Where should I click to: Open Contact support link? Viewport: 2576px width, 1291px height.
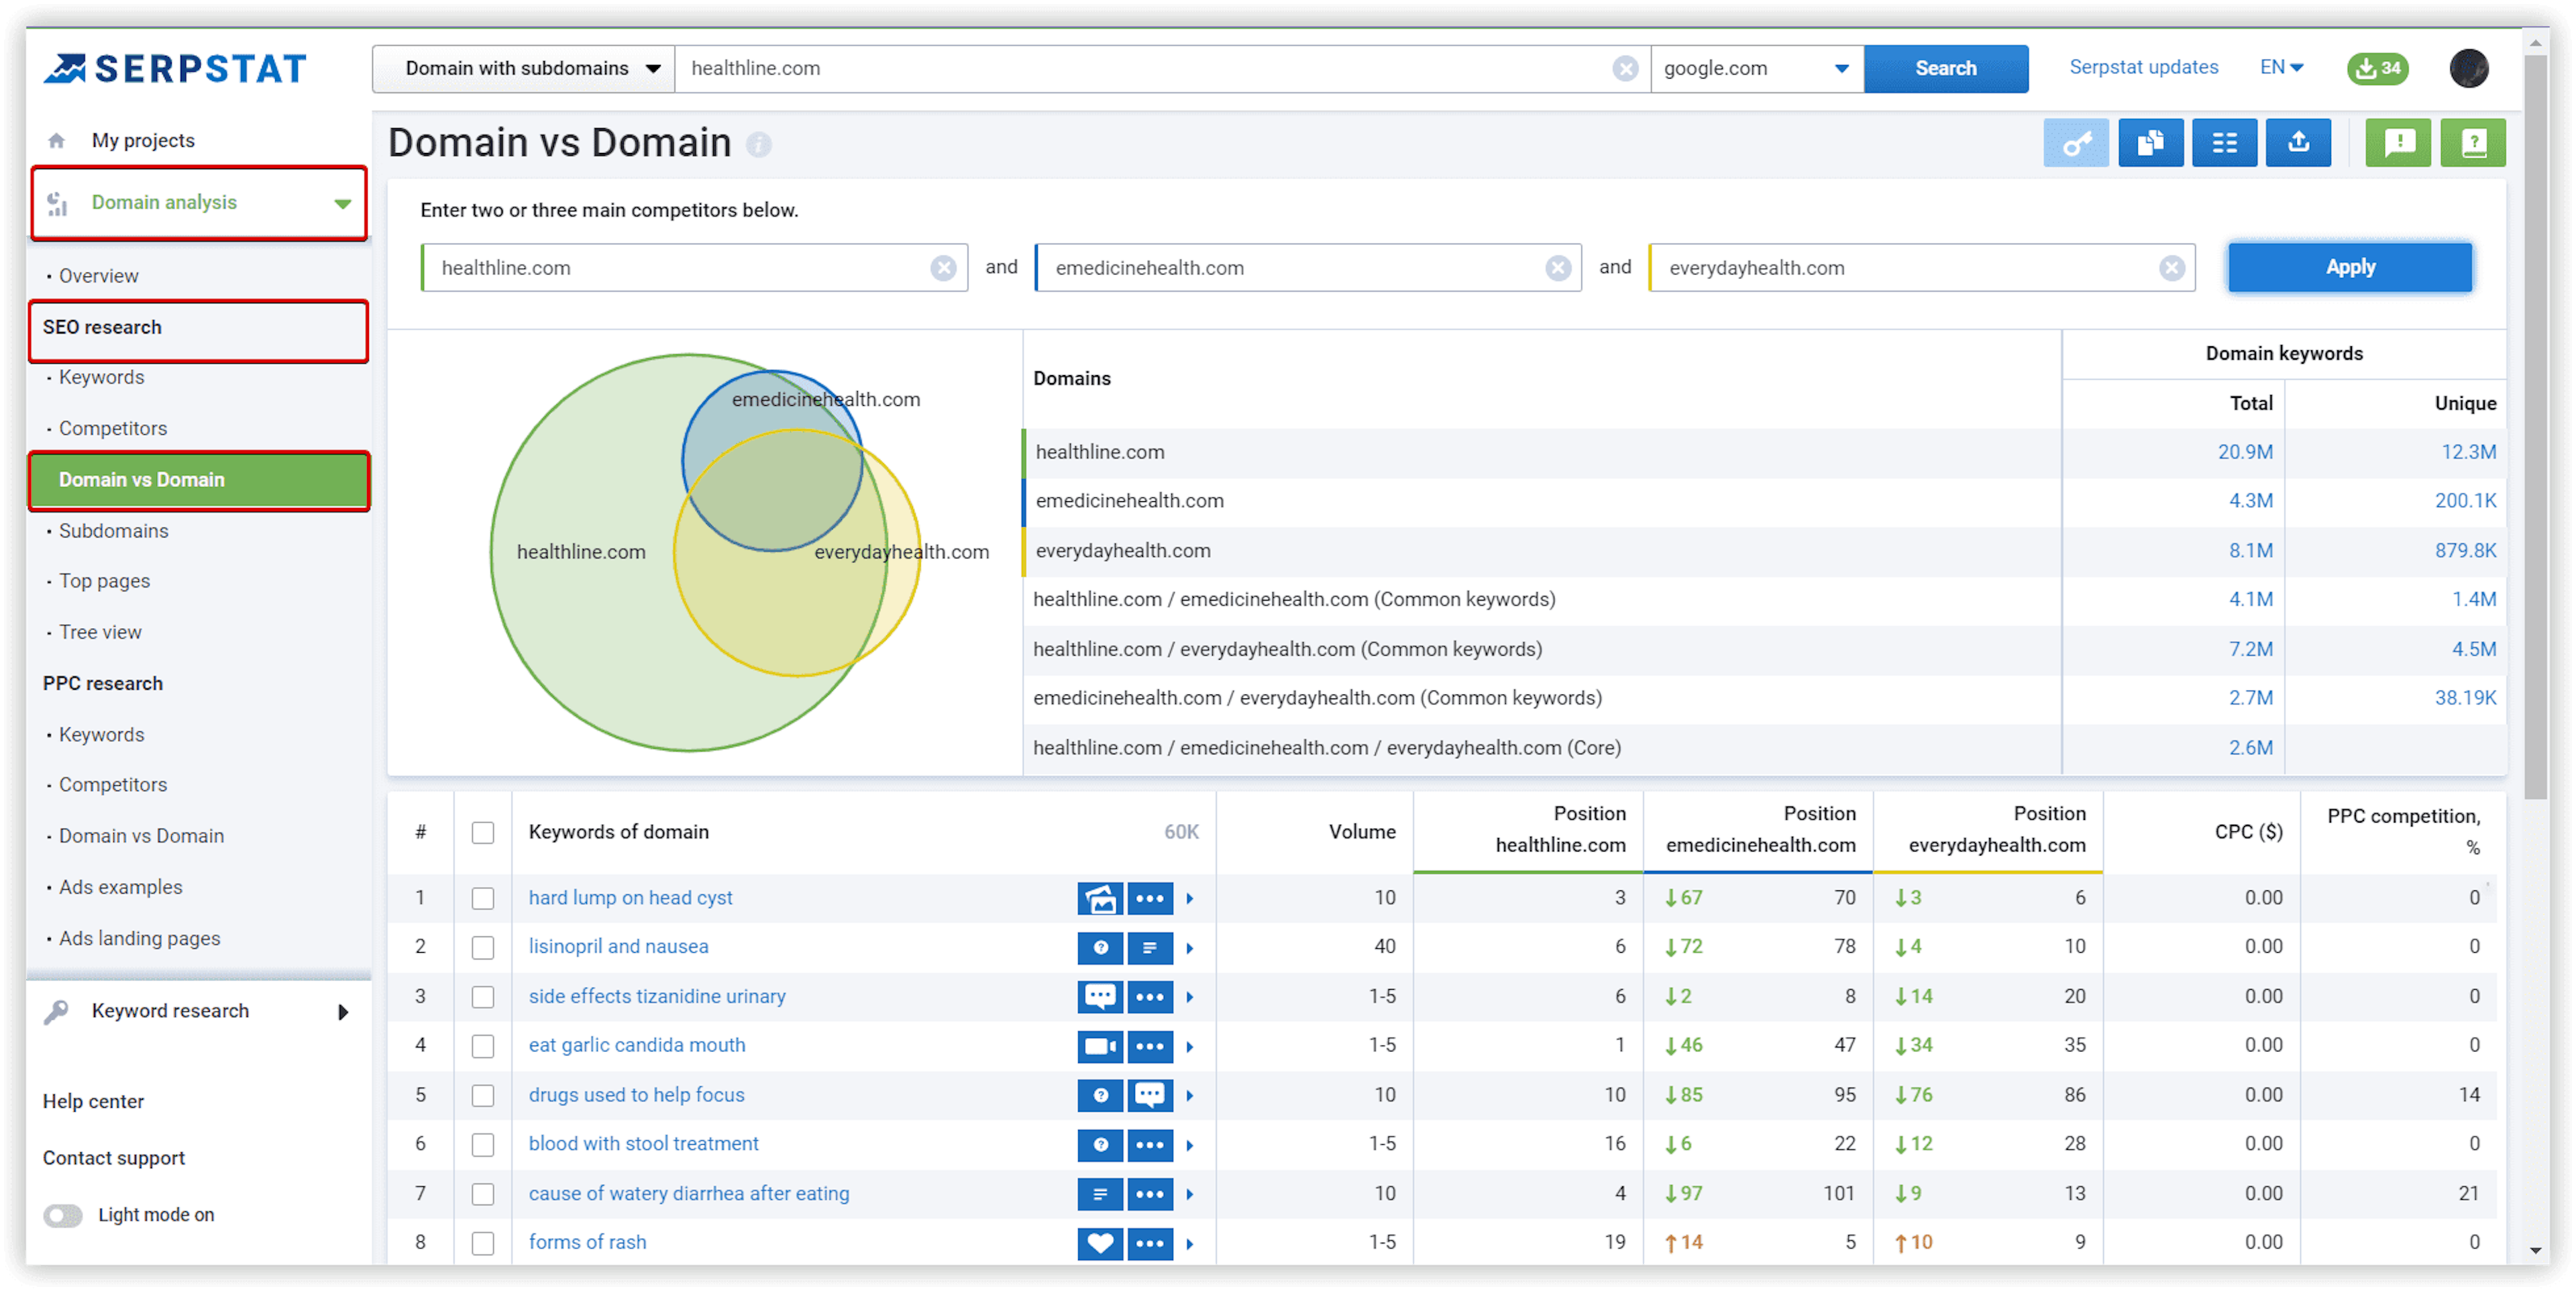click(114, 1158)
